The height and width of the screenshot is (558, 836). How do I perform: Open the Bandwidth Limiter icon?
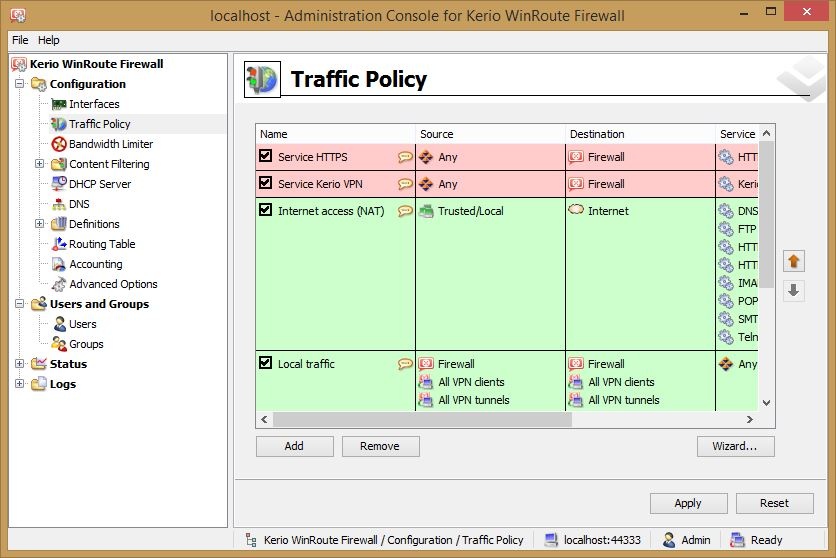(x=59, y=144)
